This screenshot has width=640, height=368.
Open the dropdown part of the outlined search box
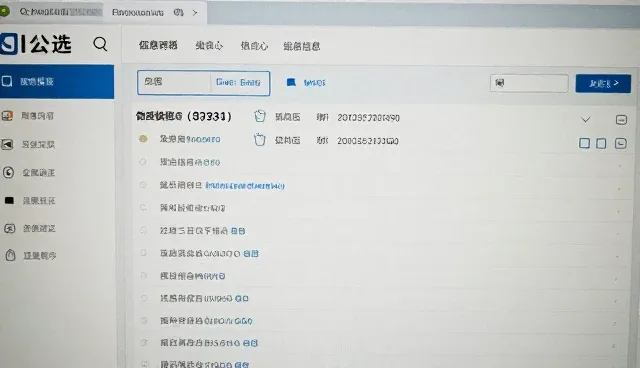point(239,83)
